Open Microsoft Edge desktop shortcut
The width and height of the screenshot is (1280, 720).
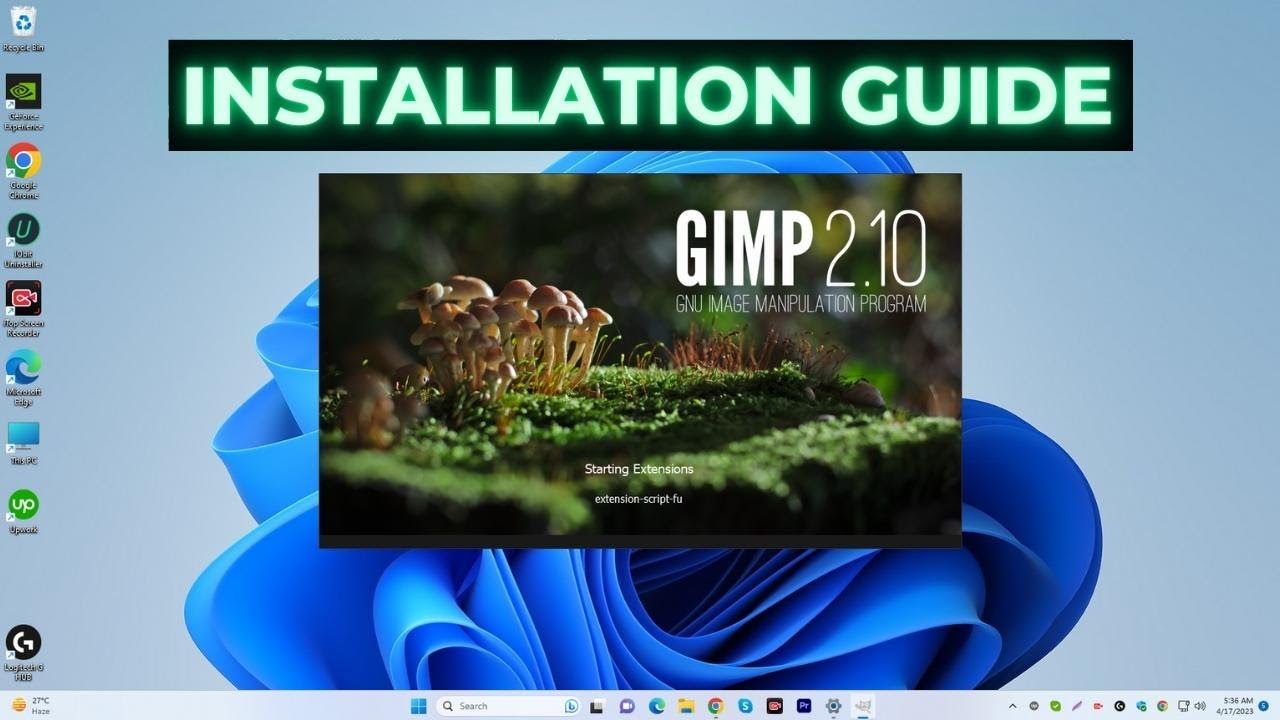(x=23, y=378)
